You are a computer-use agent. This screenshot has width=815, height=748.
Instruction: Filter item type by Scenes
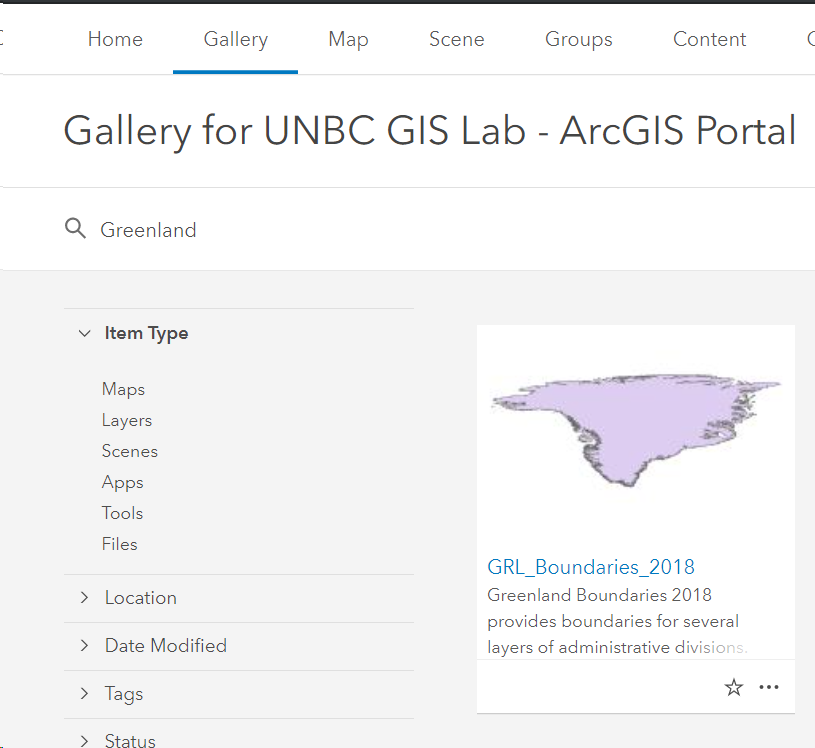(x=129, y=451)
